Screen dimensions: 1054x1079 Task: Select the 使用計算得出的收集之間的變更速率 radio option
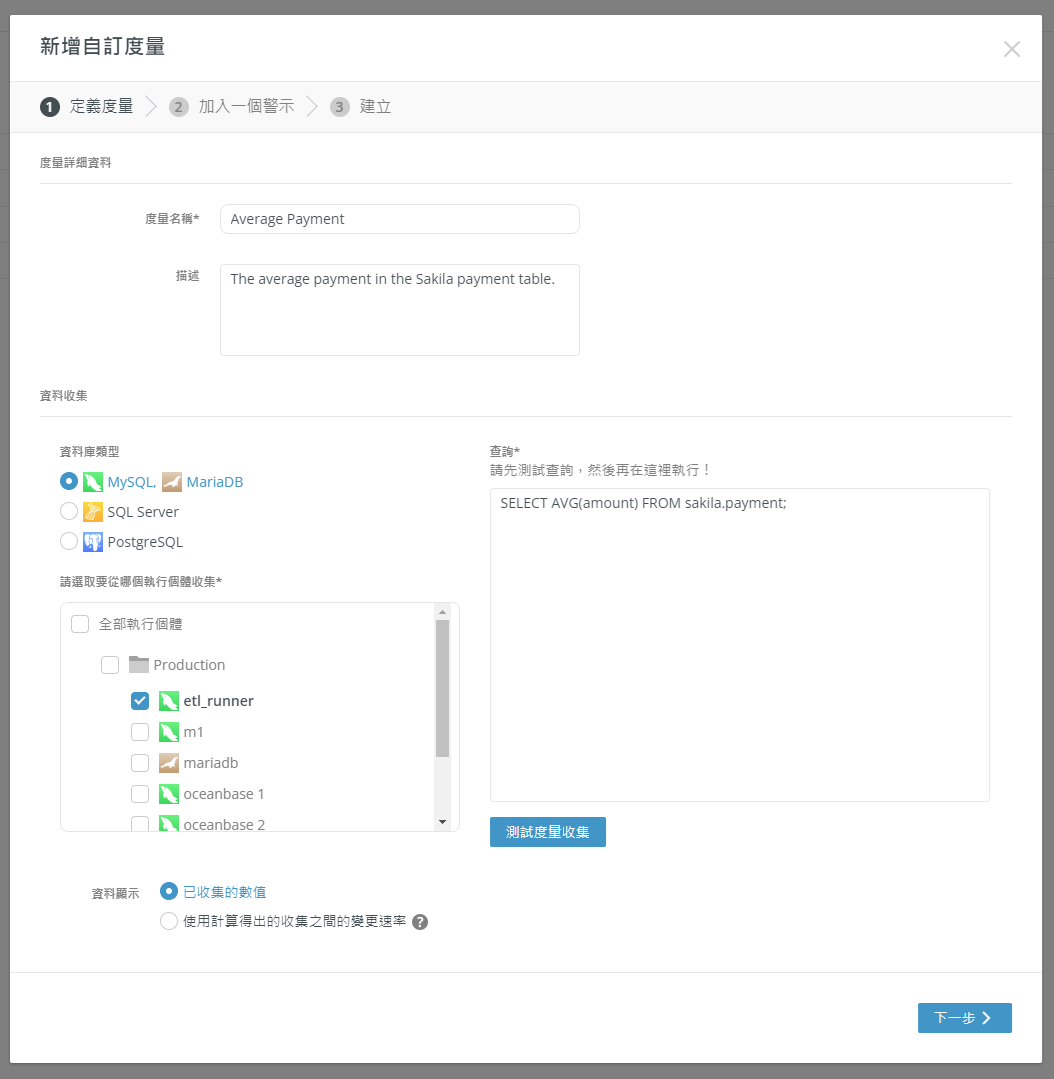(169, 922)
